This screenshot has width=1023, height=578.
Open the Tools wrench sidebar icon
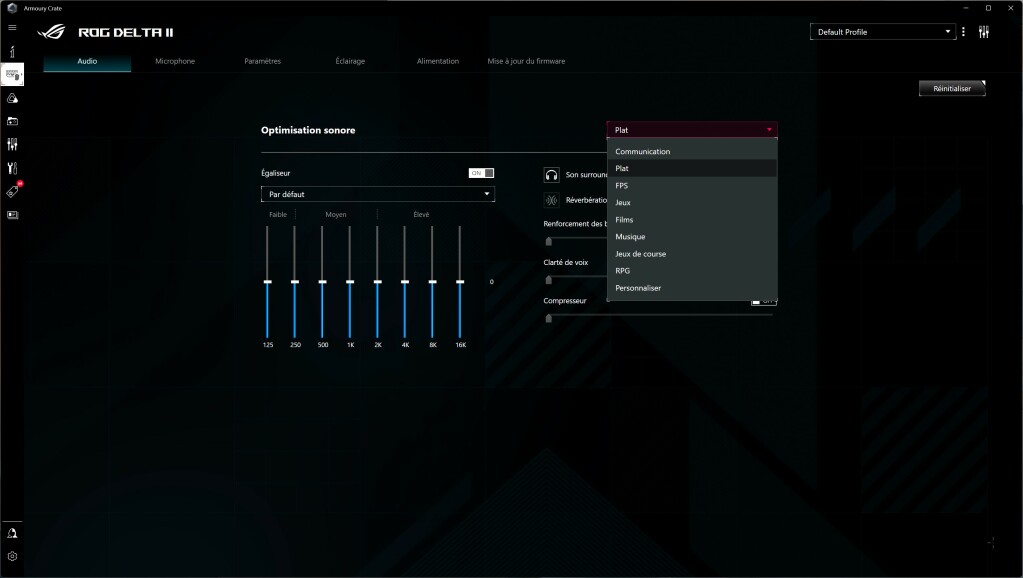(12, 168)
